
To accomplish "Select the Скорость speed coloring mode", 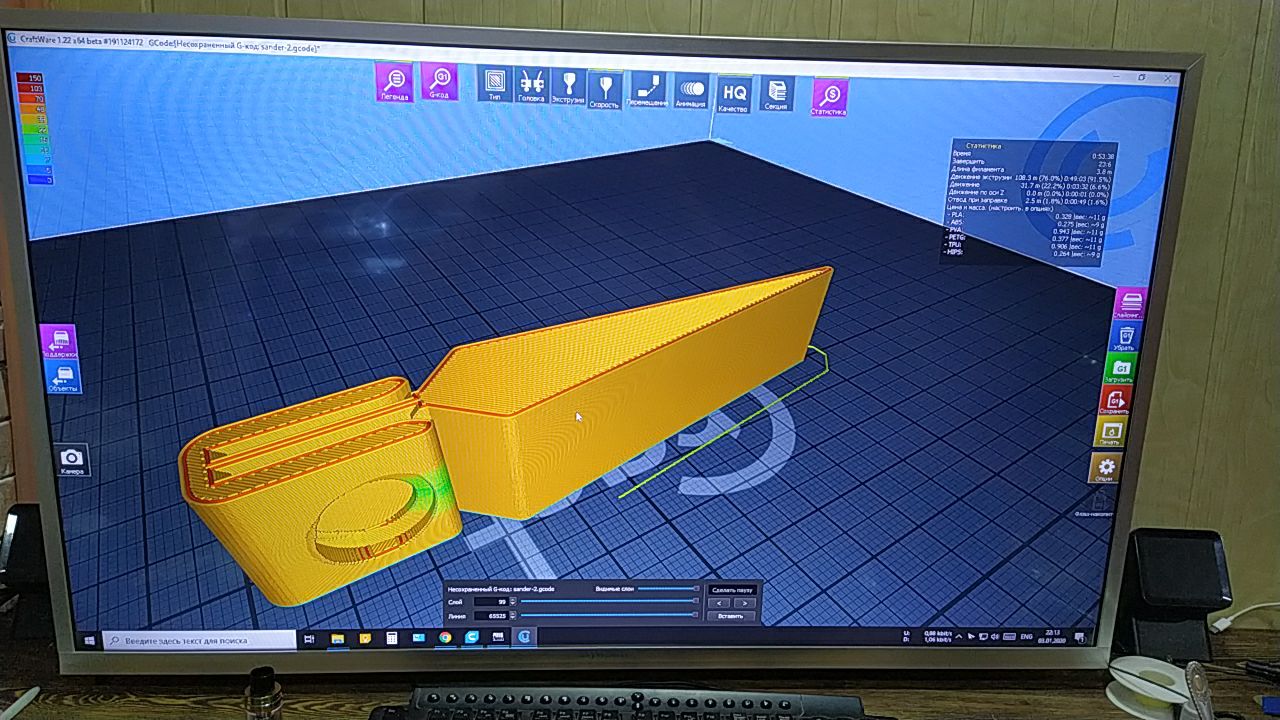I will 604,89.
